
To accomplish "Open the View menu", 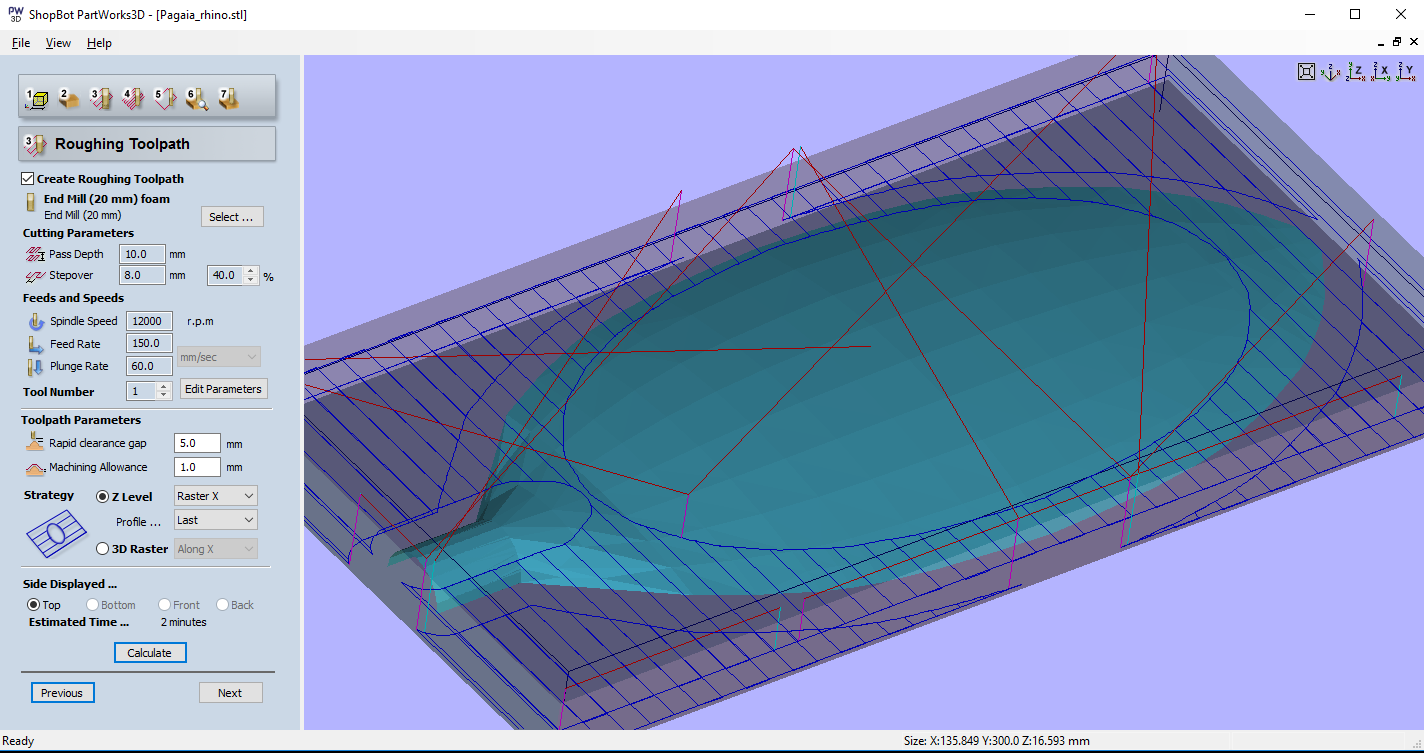I will coord(58,43).
